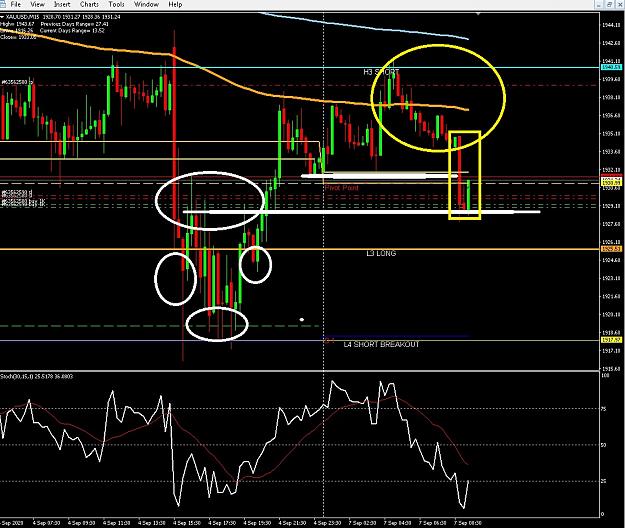Screen dimensions: 625x528
Task: Select the L3 LONG level label
Action: [381, 253]
